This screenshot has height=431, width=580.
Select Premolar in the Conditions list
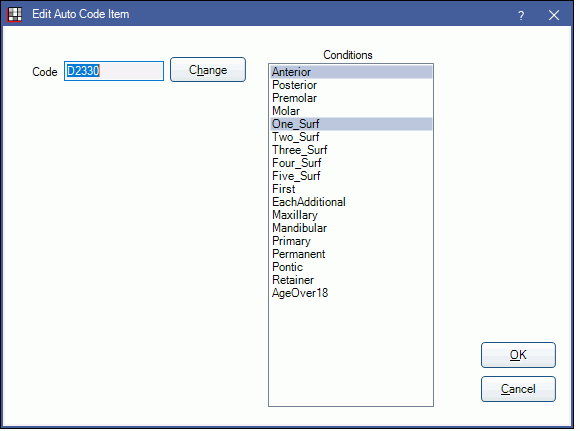(x=351, y=98)
